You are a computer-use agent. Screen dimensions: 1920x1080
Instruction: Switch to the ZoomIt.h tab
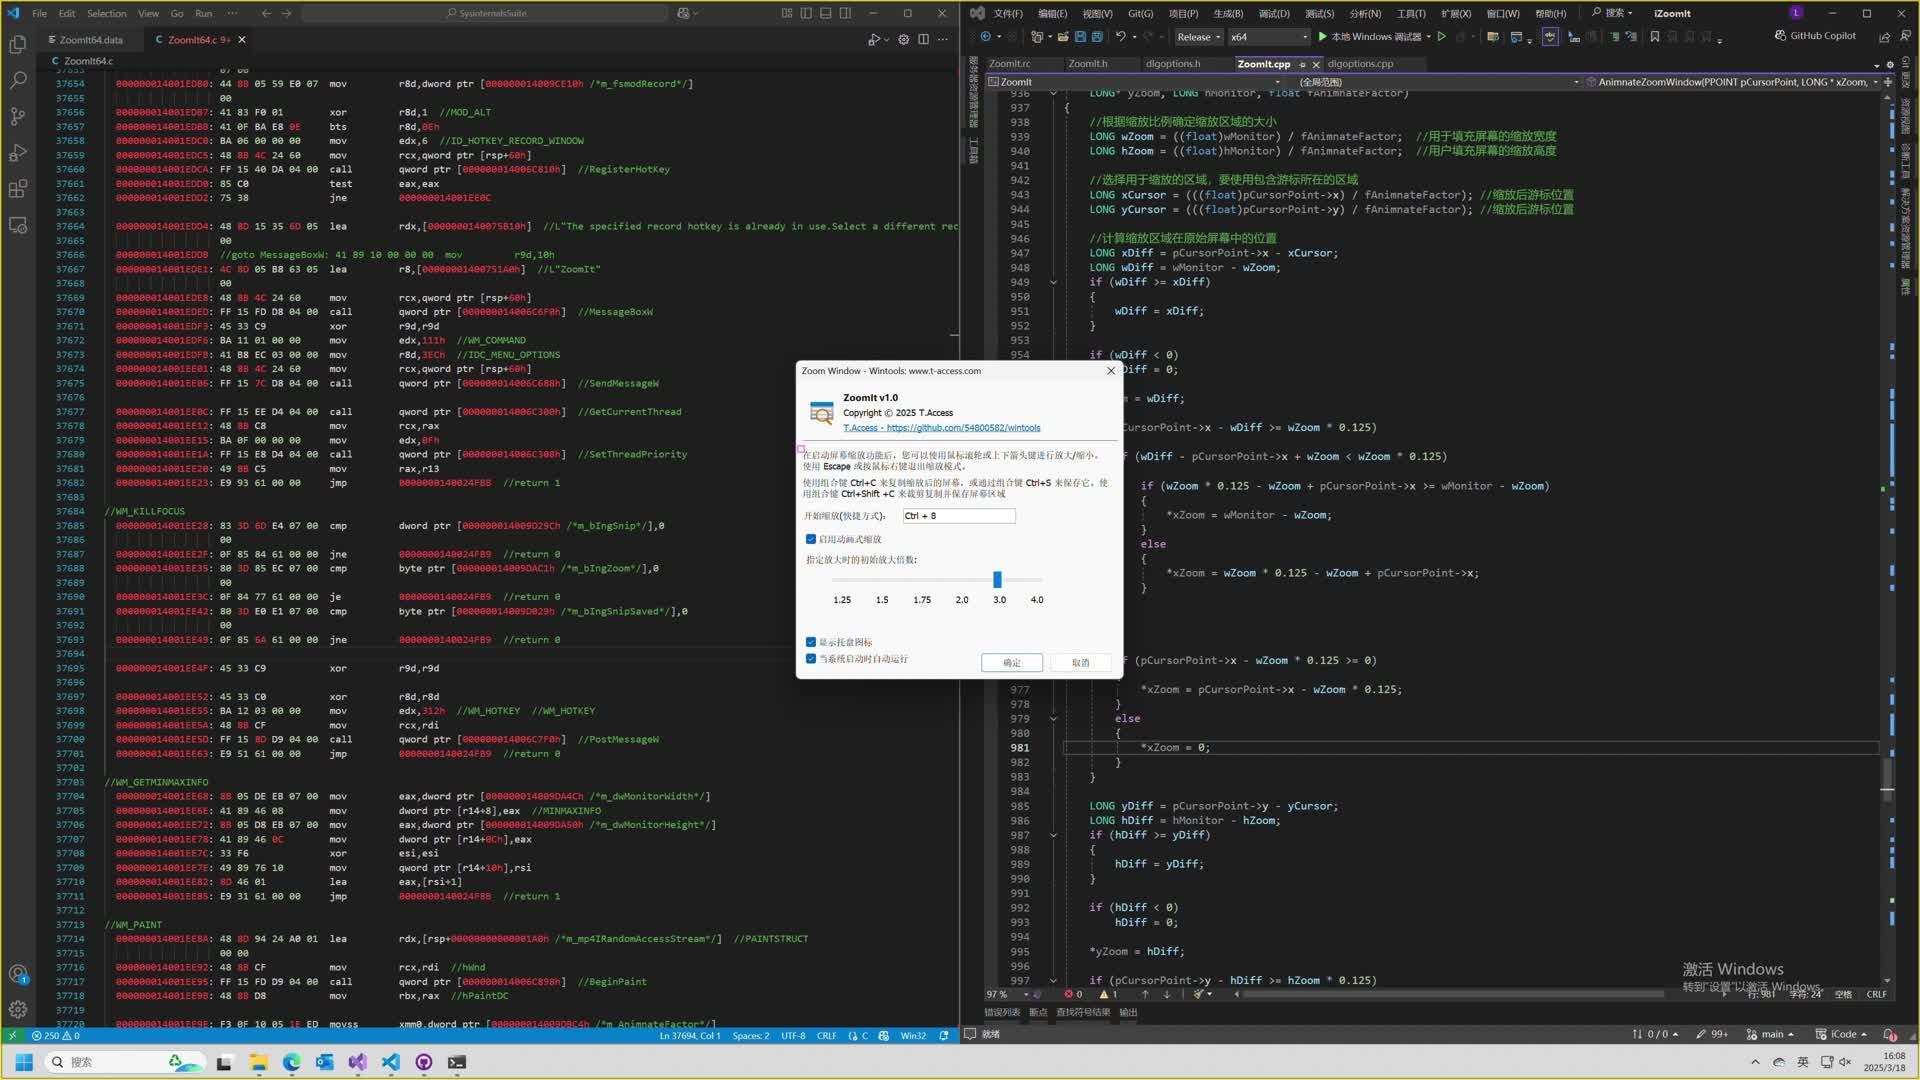pyautogui.click(x=1087, y=63)
